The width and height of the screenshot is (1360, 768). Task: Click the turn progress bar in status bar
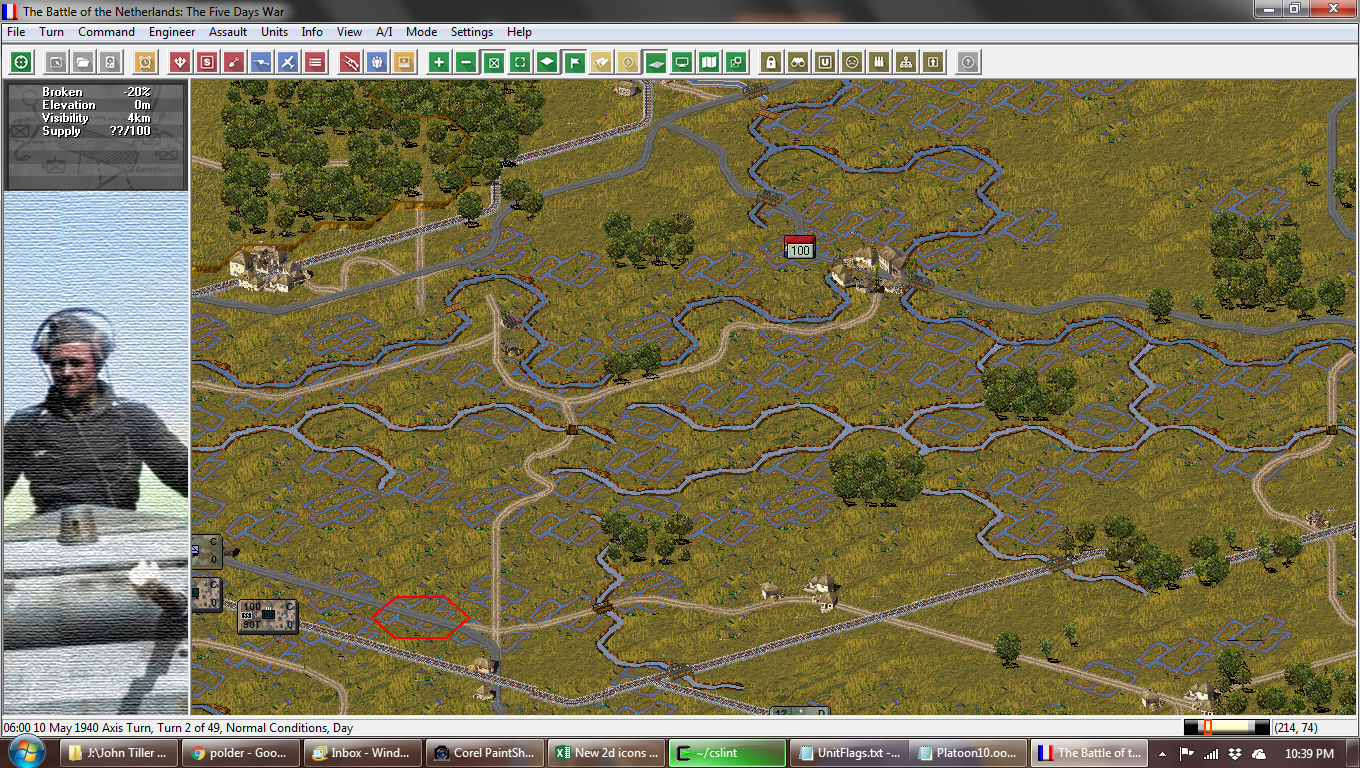[x=1226, y=727]
